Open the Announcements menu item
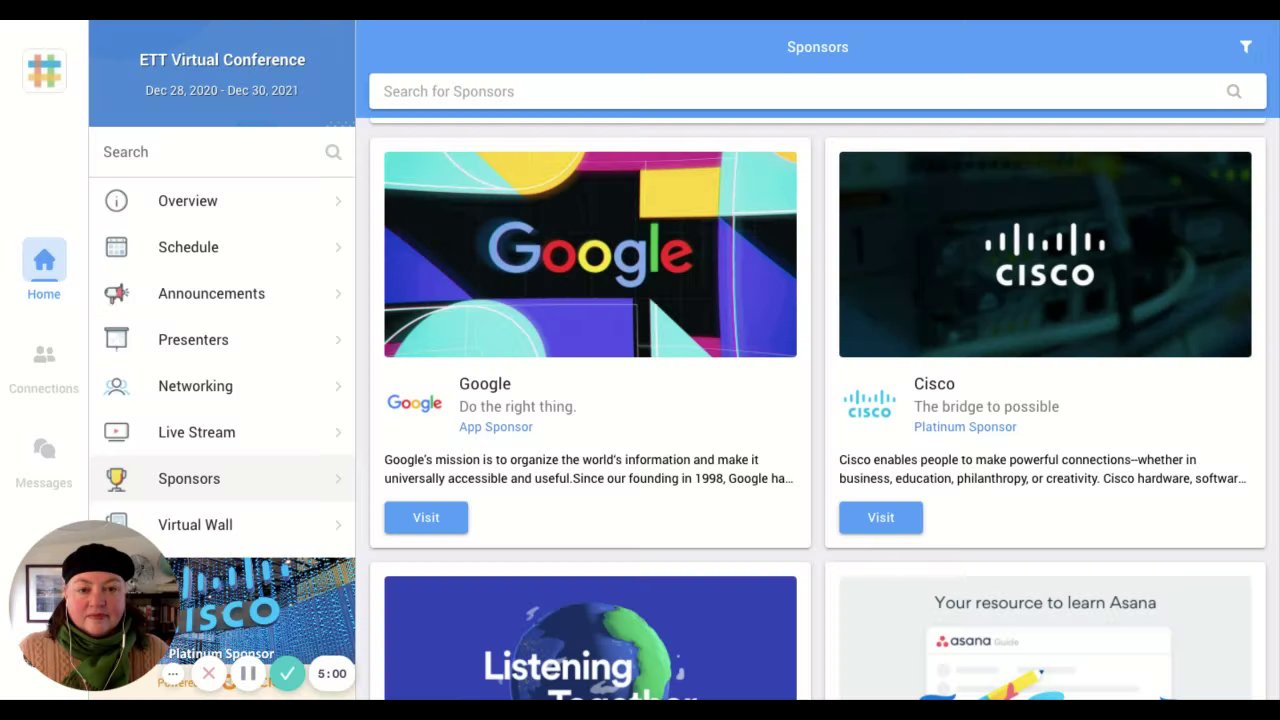 [222, 293]
